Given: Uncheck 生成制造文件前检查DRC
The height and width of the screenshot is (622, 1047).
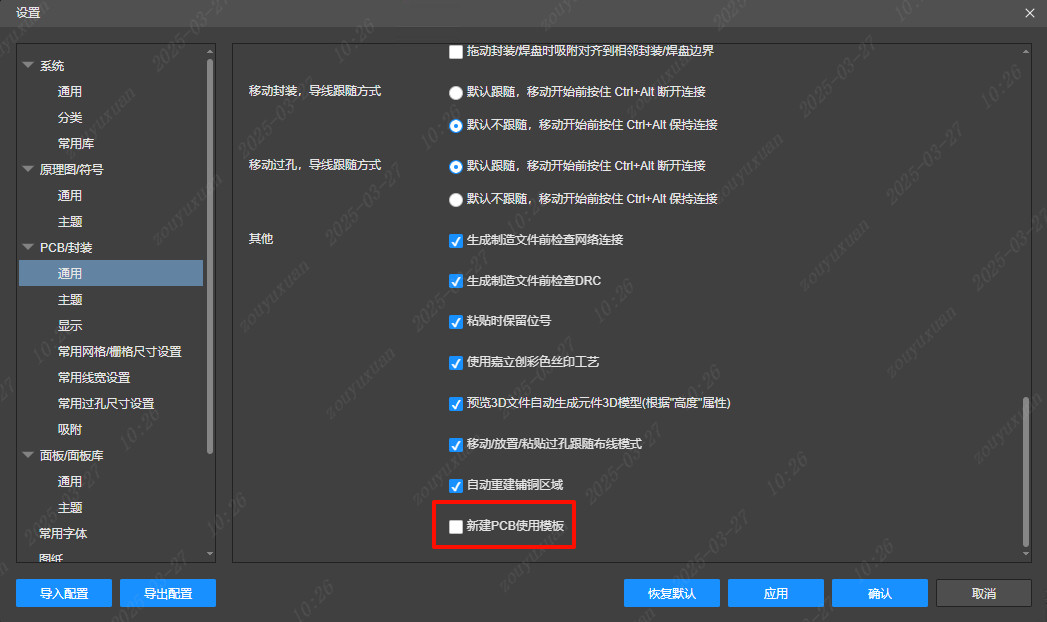Looking at the screenshot, I should 456,281.
